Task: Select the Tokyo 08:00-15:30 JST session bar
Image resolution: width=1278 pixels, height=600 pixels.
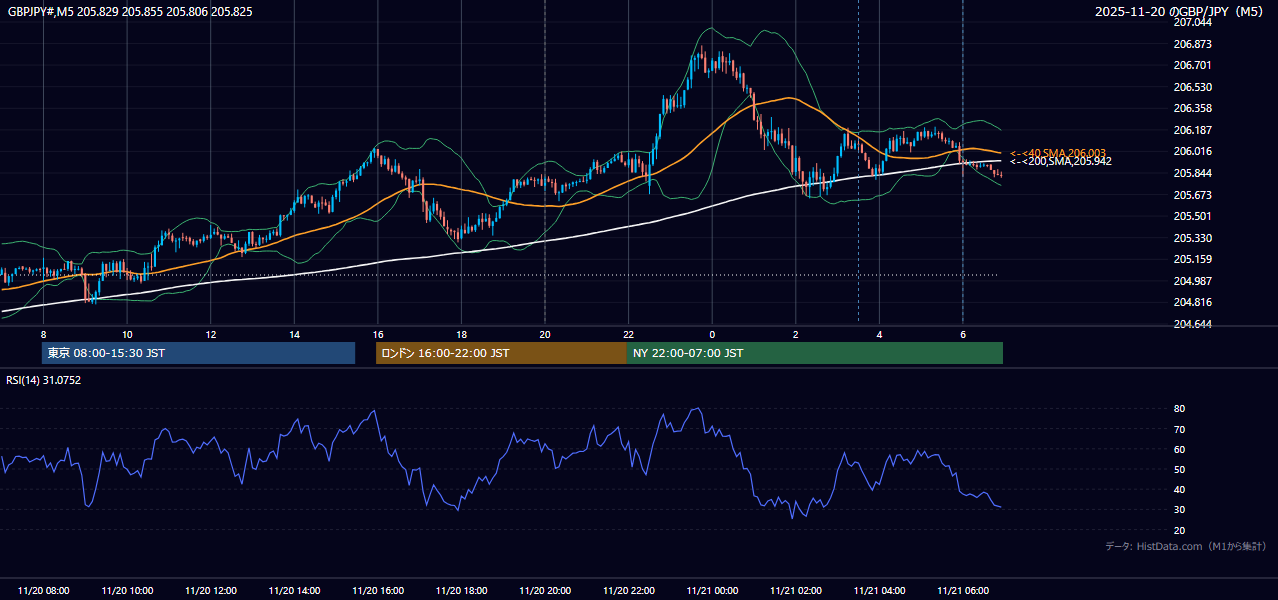Action: click(x=198, y=353)
